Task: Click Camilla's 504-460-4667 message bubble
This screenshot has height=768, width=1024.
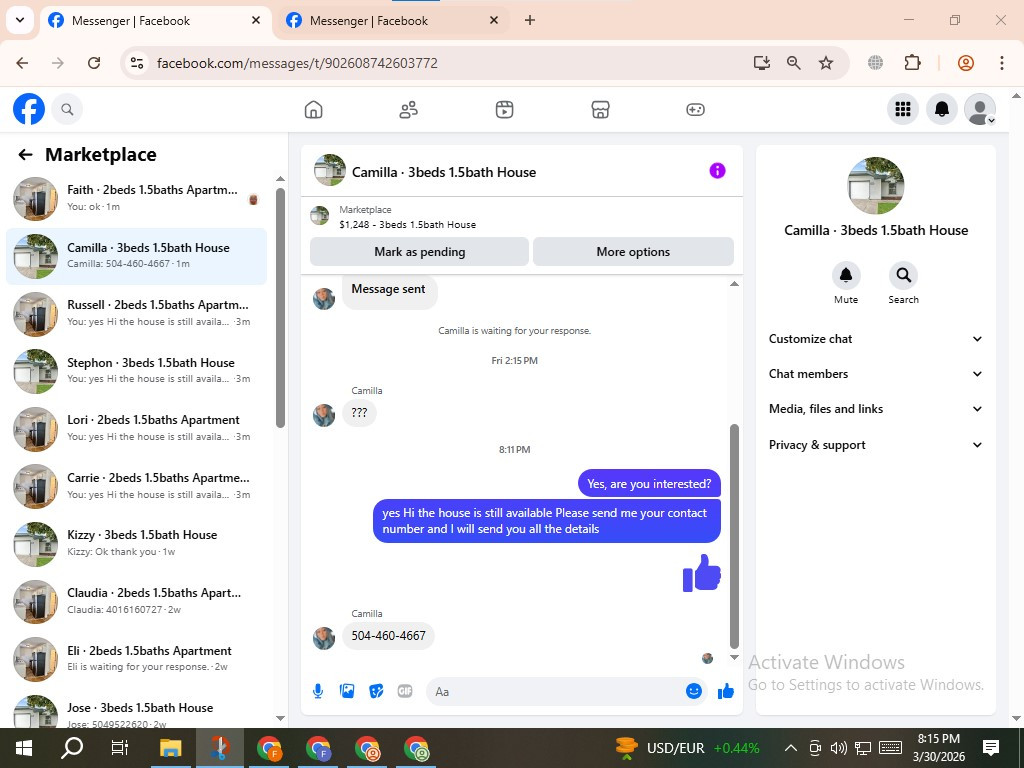Action: click(x=389, y=635)
